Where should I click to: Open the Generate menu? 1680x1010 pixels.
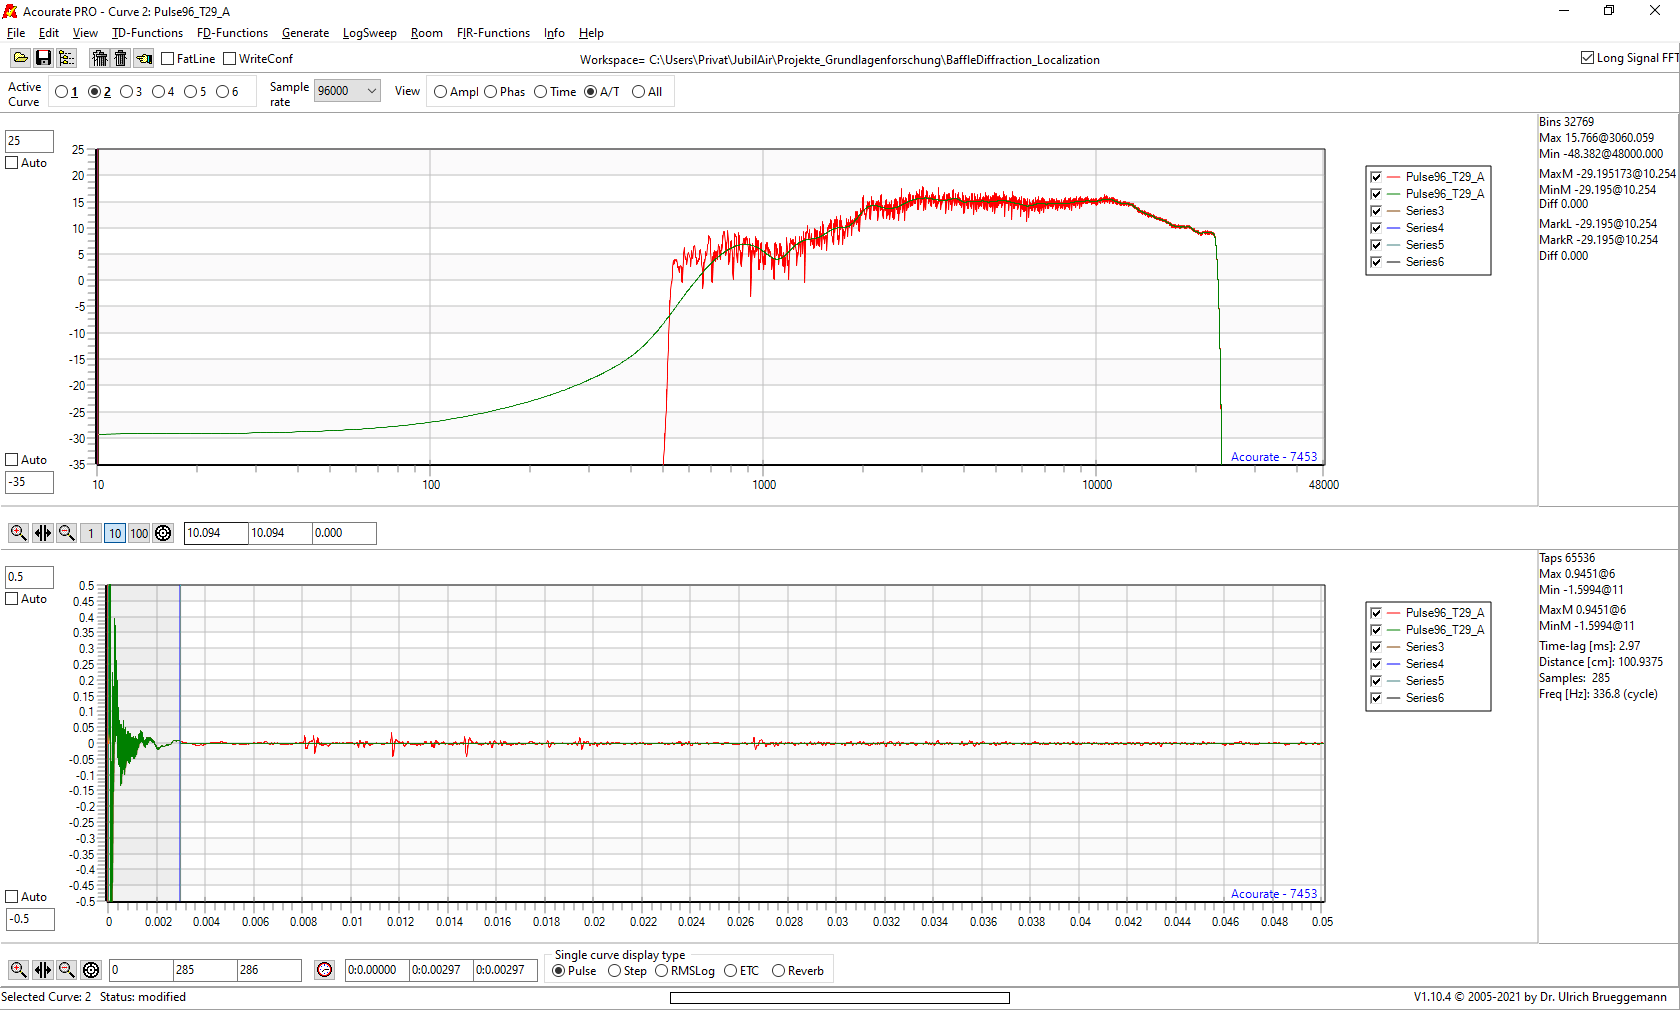click(305, 33)
